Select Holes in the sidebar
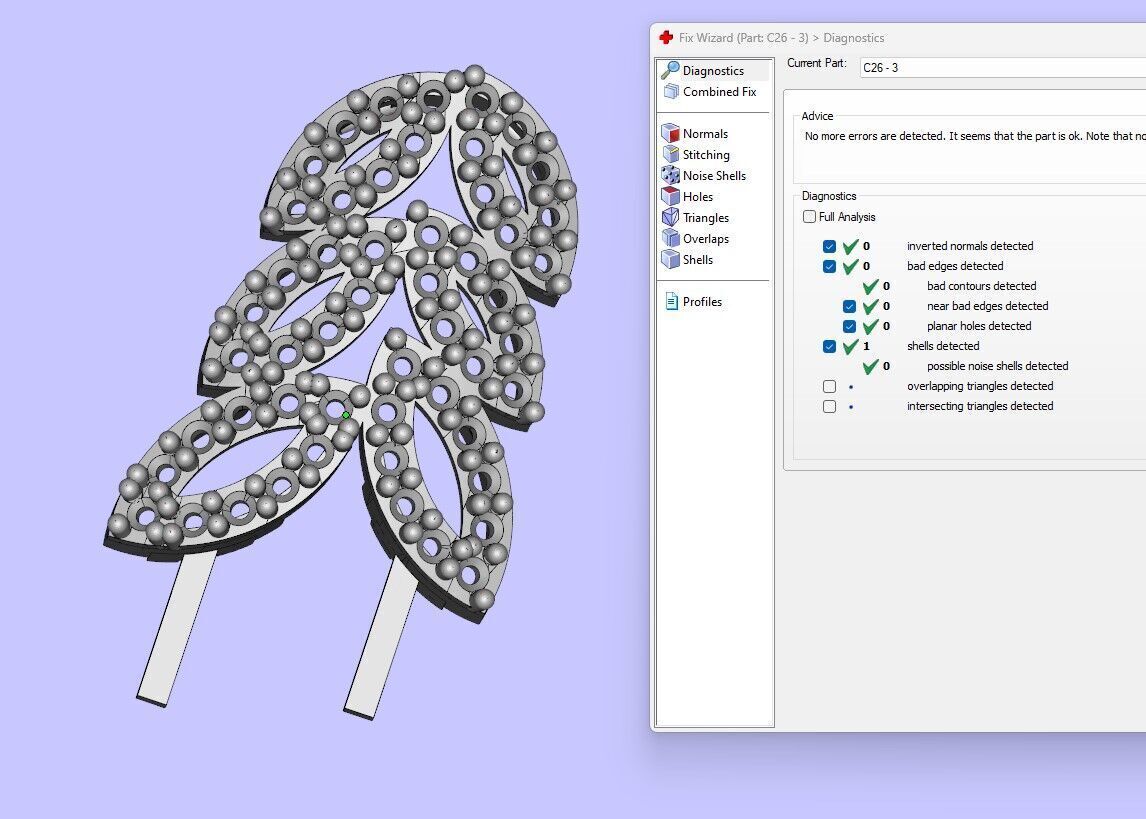Viewport: 1146px width, 819px height. pos(697,197)
